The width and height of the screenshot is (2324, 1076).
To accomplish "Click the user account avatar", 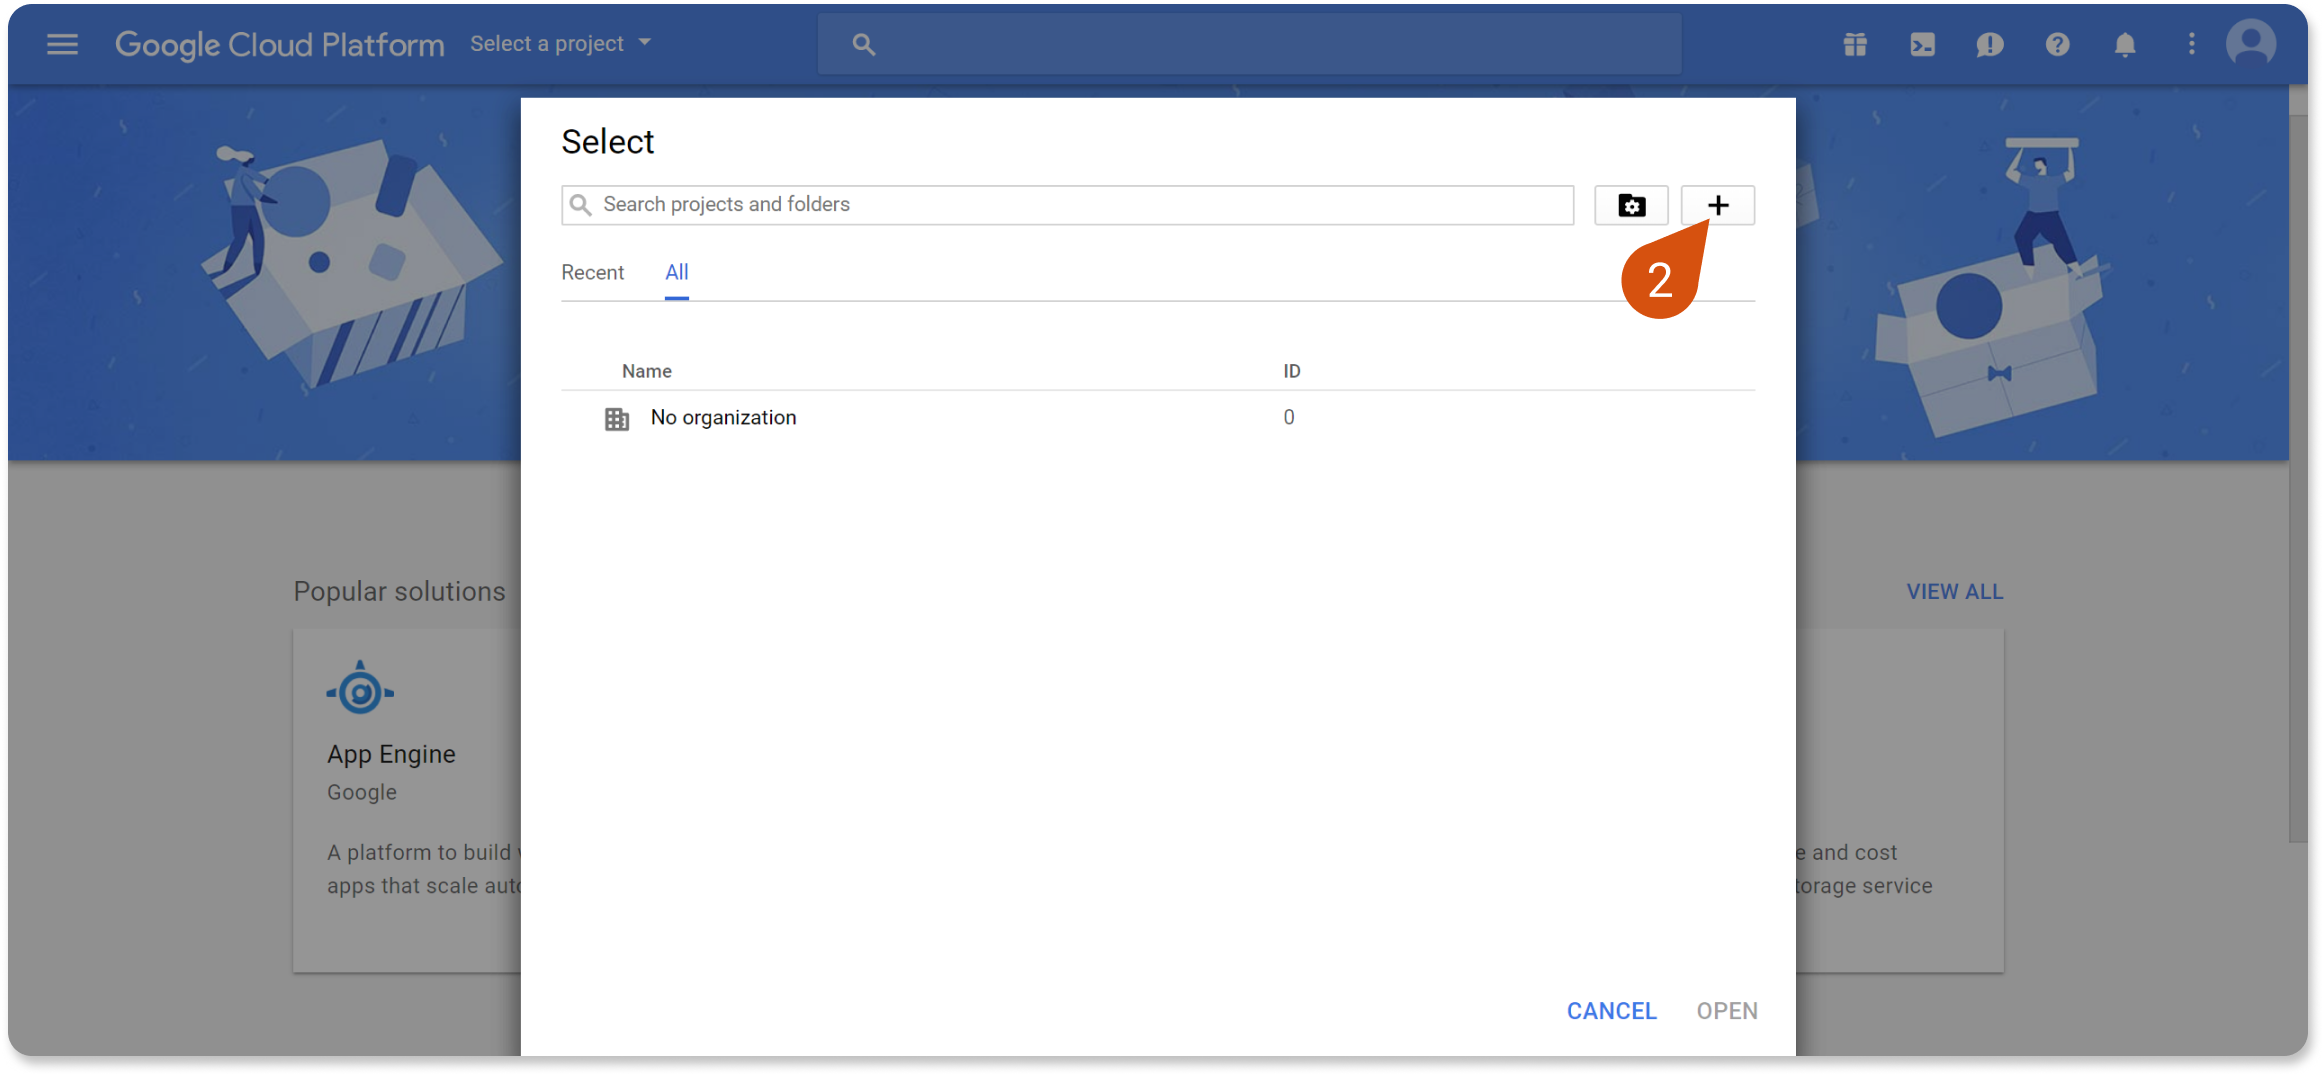I will 2250,44.
